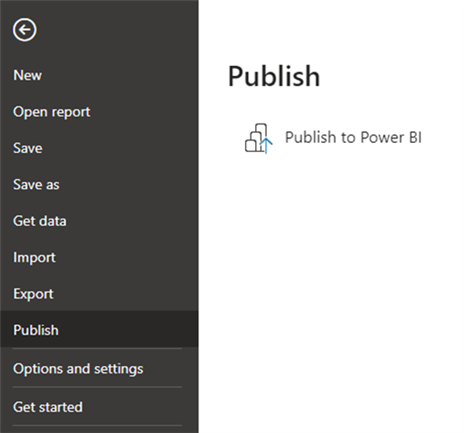Click the highlighted Publish sidebar item

(x=99, y=329)
